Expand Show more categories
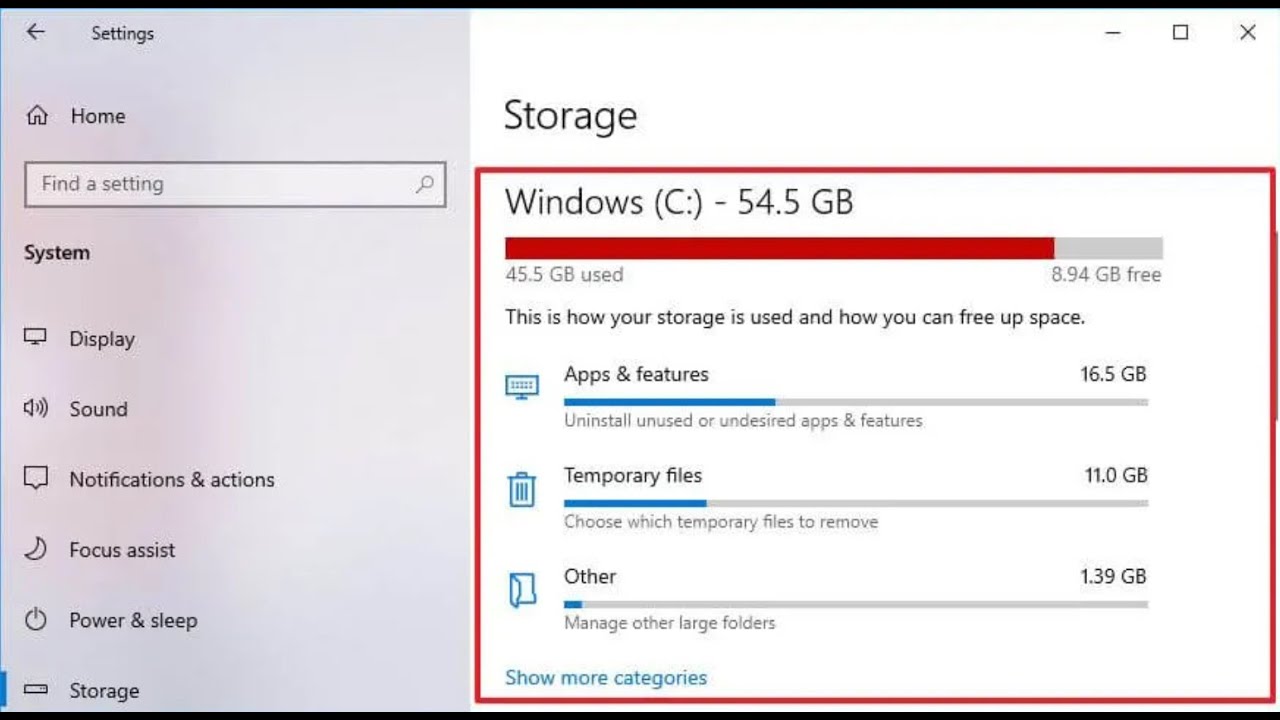 (x=606, y=677)
